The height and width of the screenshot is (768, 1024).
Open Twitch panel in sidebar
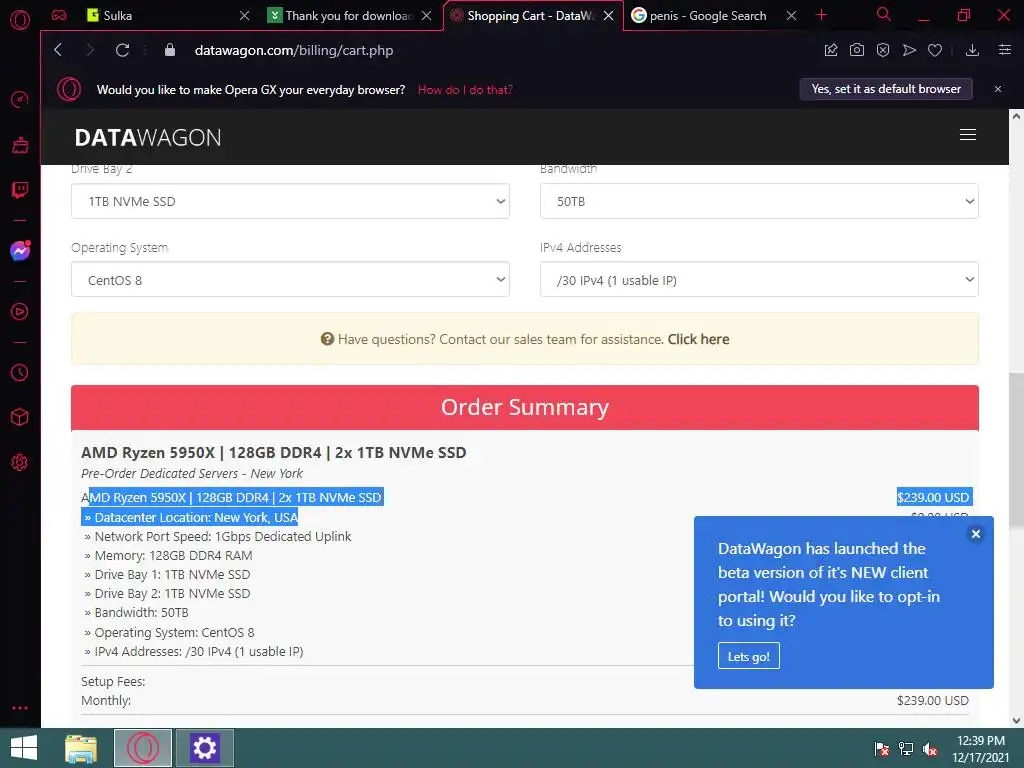click(x=20, y=190)
